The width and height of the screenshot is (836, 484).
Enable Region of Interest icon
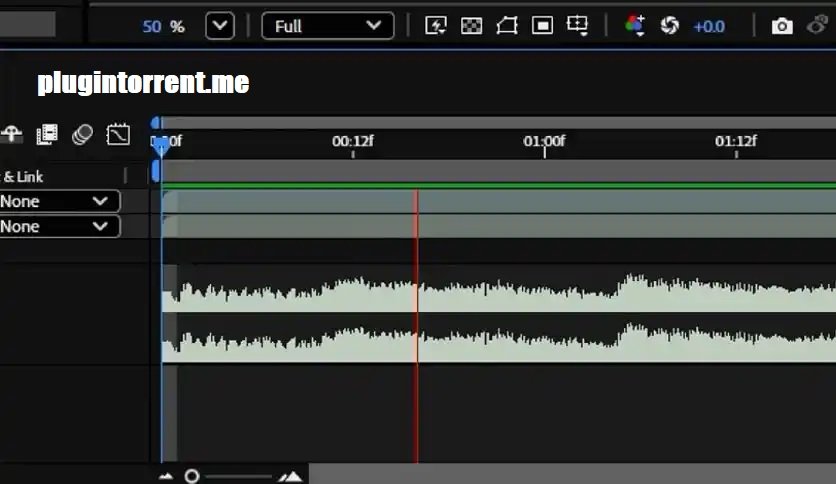[542, 26]
